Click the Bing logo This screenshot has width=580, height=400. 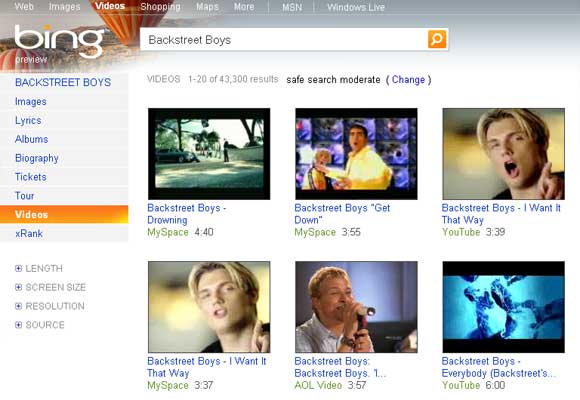59,41
